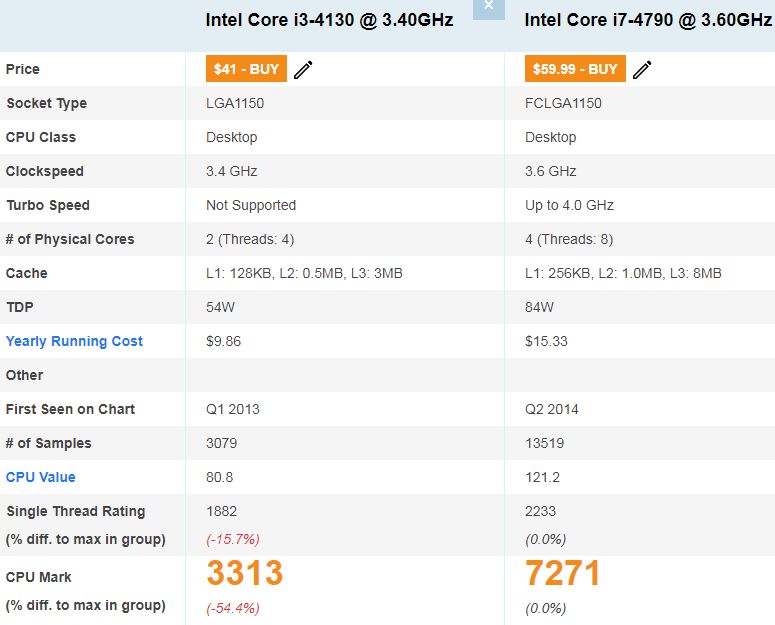This screenshot has width=775, height=625.
Task: Click the # of Physical Cores label
Action: 70,240
